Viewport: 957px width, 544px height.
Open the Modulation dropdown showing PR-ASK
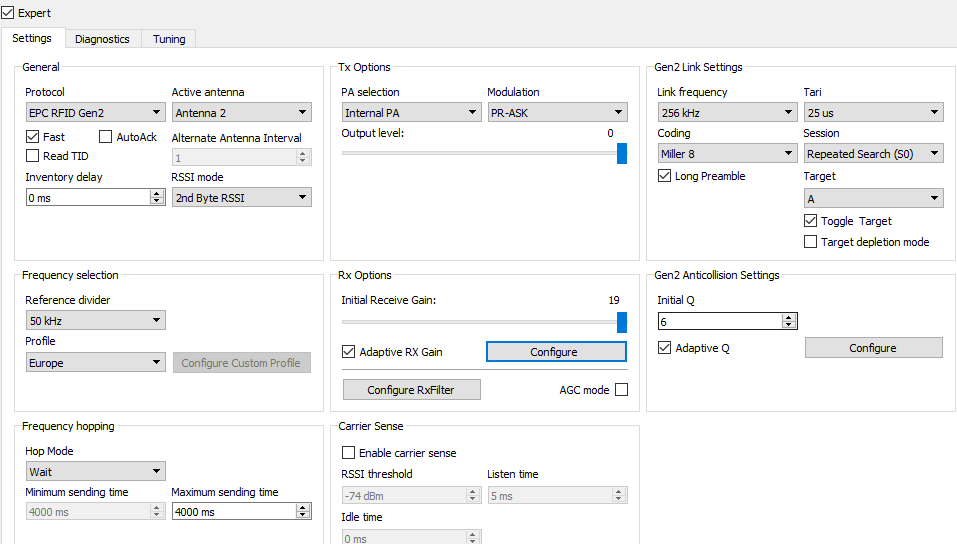tap(558, 112)
